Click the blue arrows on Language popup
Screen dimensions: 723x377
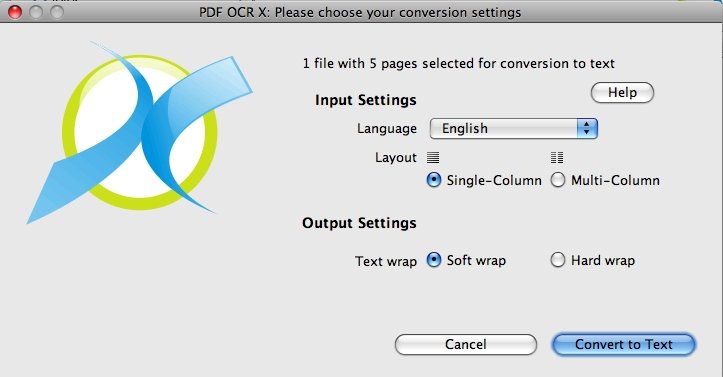tap(587, 129)
